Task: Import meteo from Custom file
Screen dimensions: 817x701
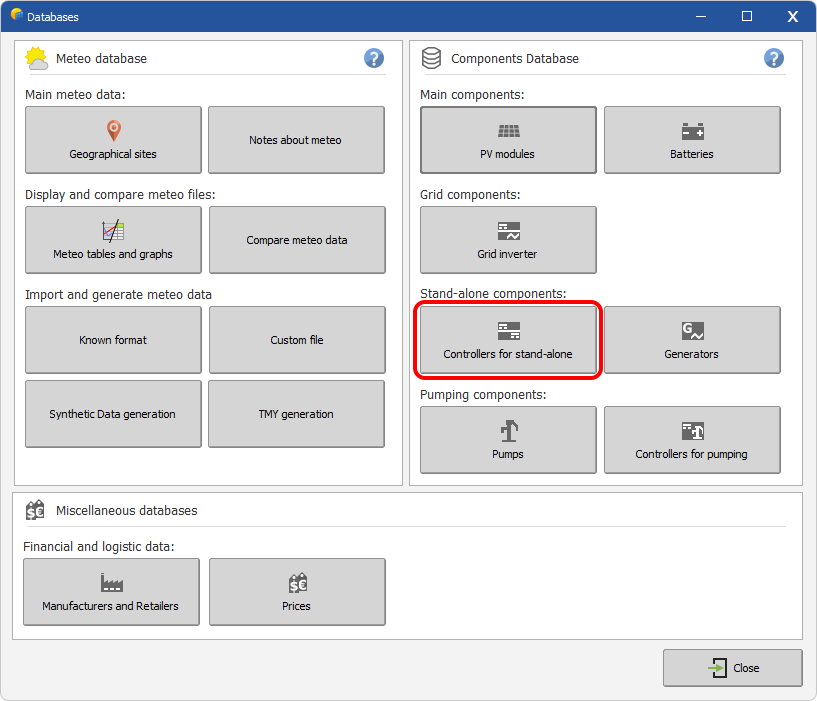Action: [x=297, y=340]
